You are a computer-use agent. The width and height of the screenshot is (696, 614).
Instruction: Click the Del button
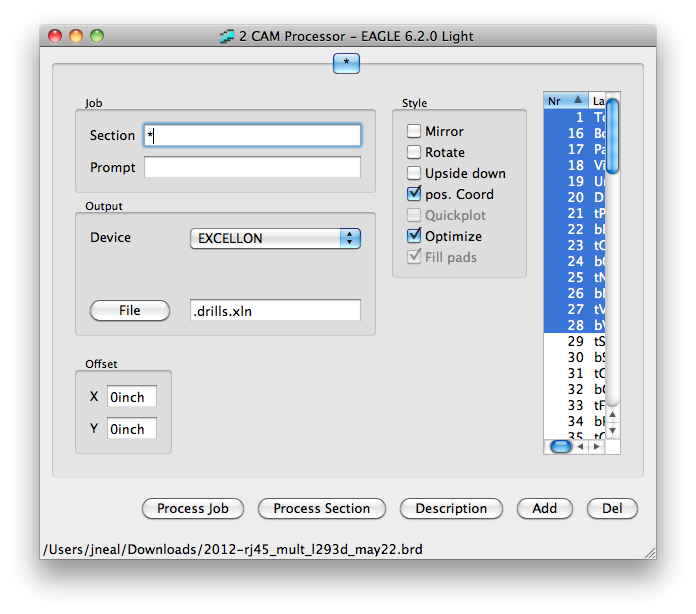point(612,508)
